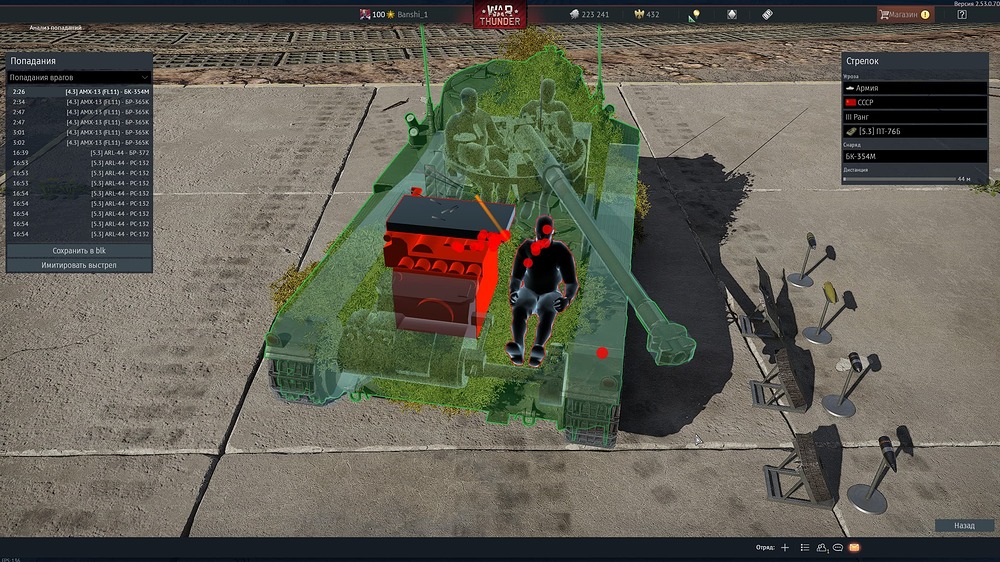Open the highlighted orange mail envelope

click(x=854, y=548)
